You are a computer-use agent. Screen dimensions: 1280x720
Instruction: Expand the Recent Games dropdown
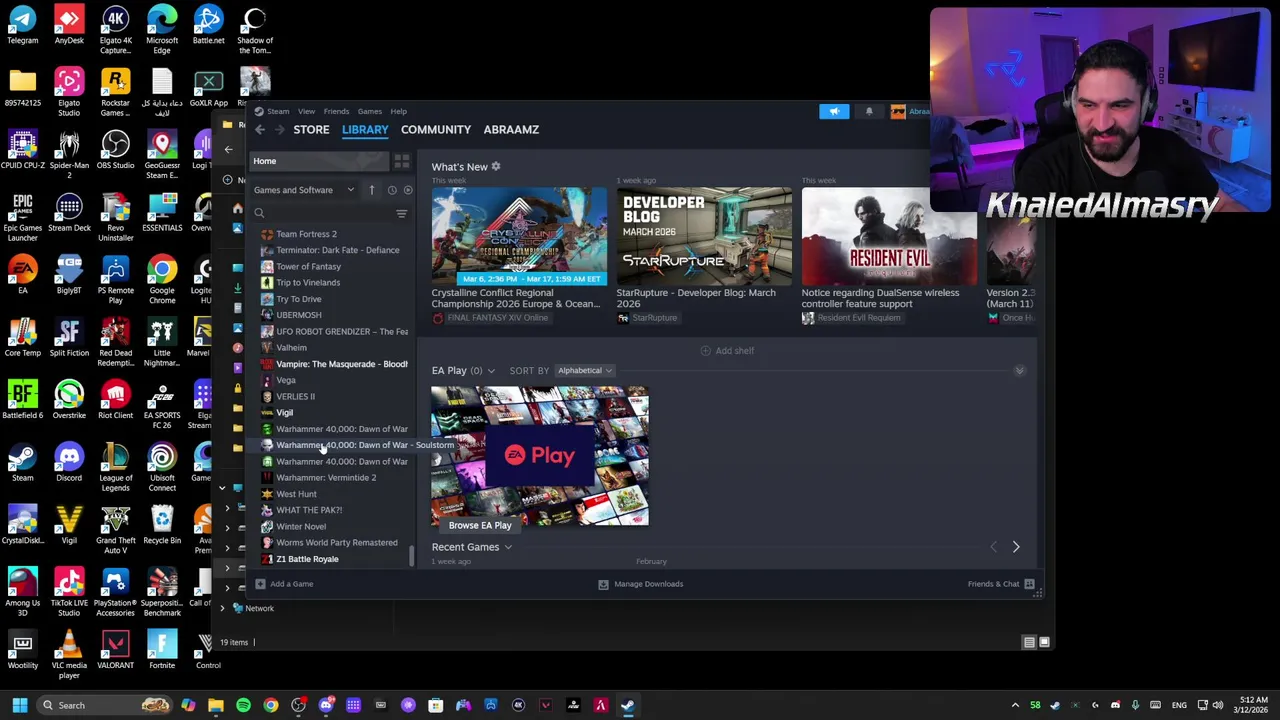click(x=508, y=547)
